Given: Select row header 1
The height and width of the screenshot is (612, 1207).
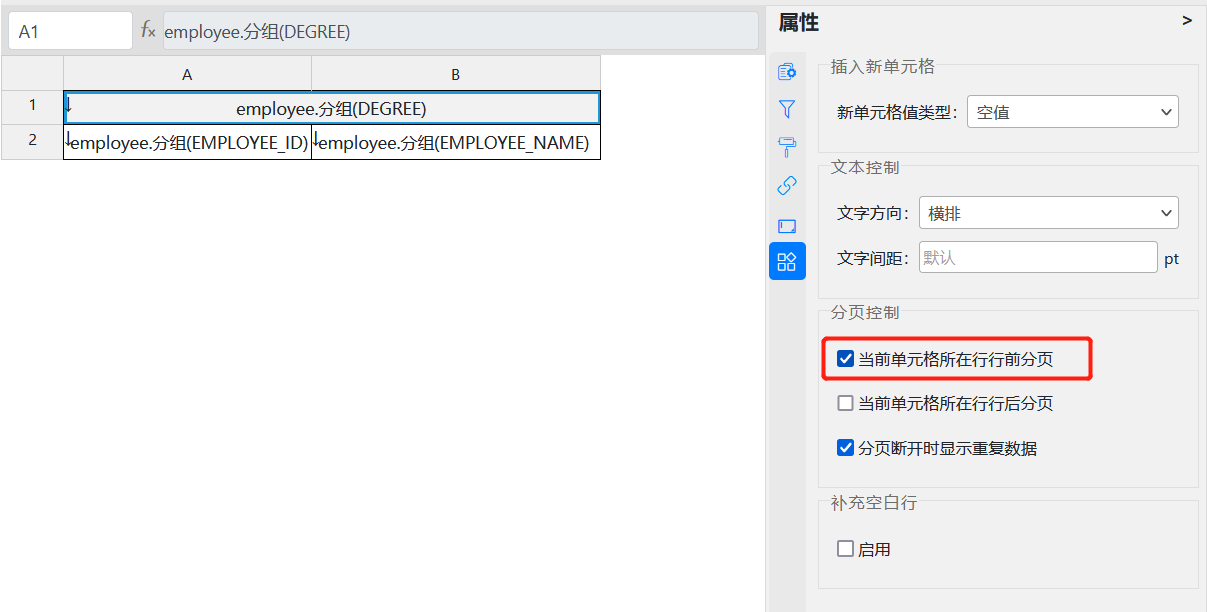Looking at the screenshot, I should pyautogui.click(x=32, y=107).
